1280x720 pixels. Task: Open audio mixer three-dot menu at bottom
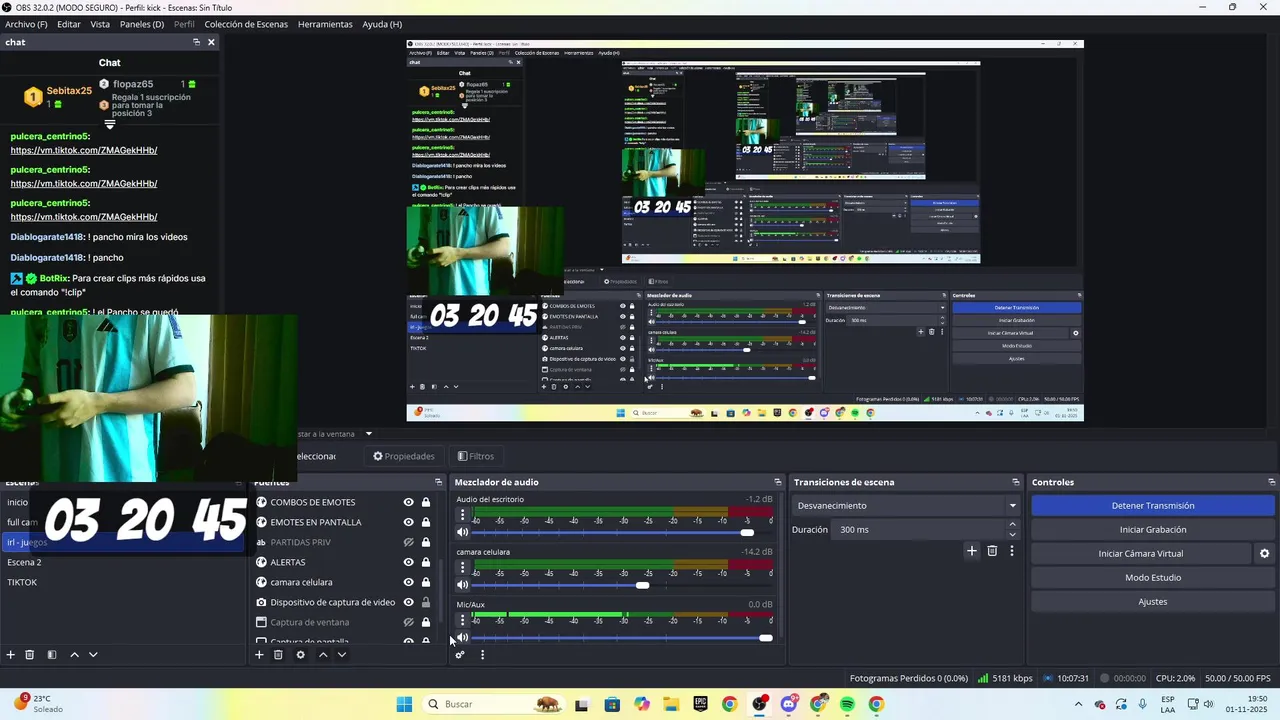[482, 655]
